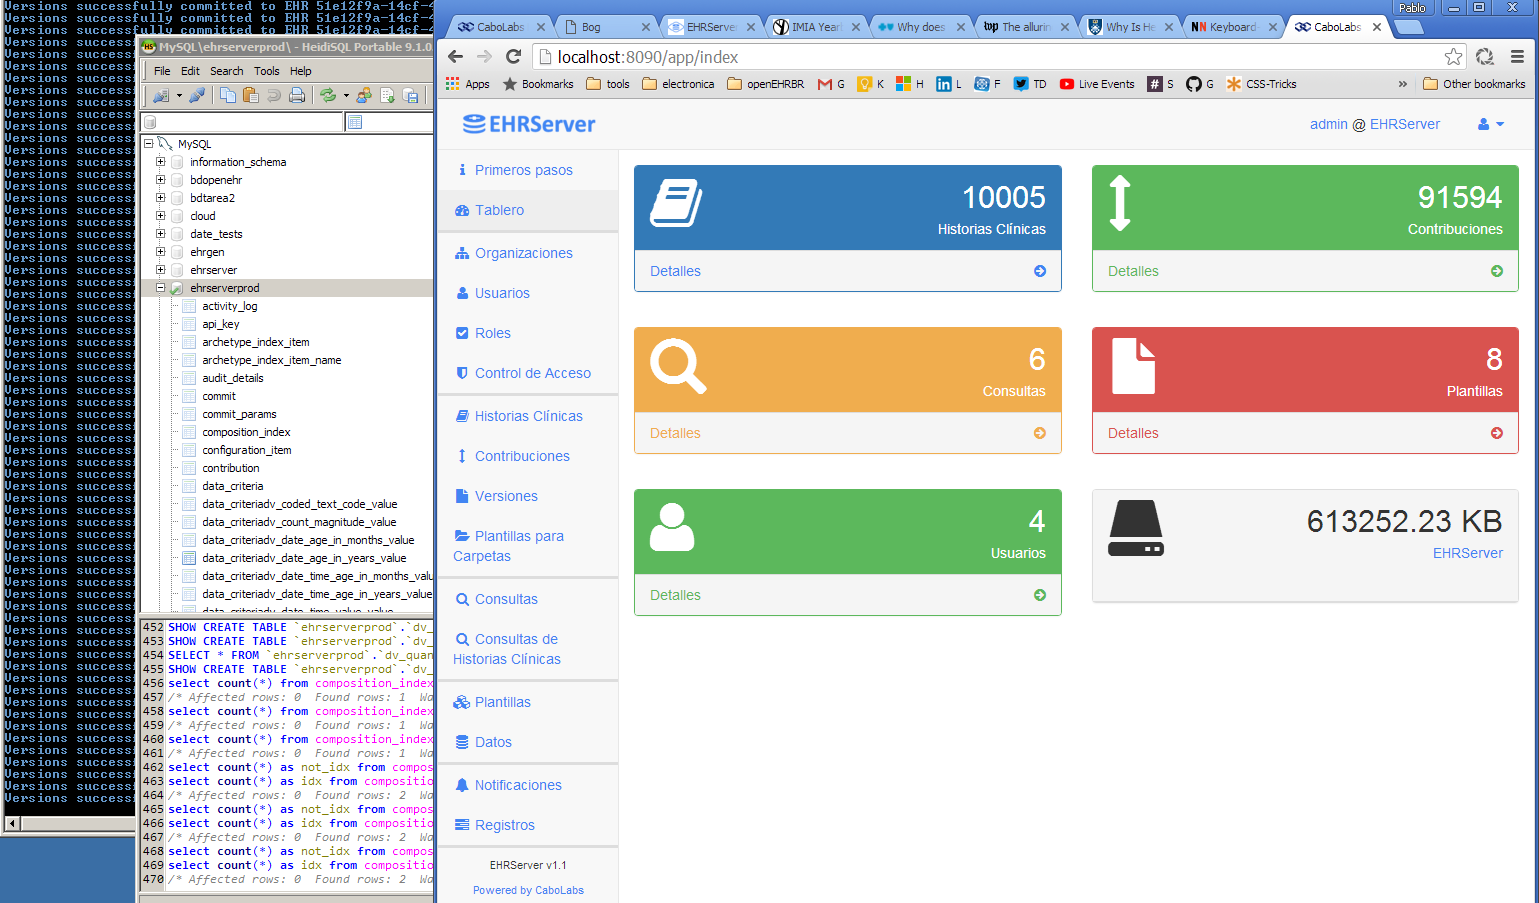Viewport: 1539px width, 903px height.
Task: Show more bookmarks with the double chevron
Action: [x=1402, y=84]
